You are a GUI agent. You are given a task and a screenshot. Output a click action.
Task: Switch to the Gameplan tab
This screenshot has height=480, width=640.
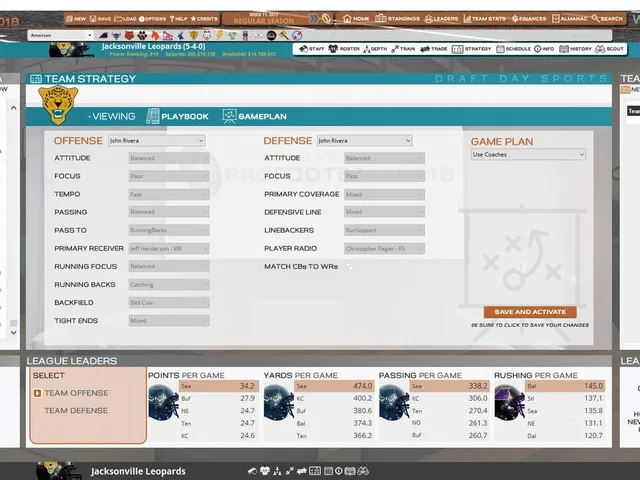(x=254, y=116)
